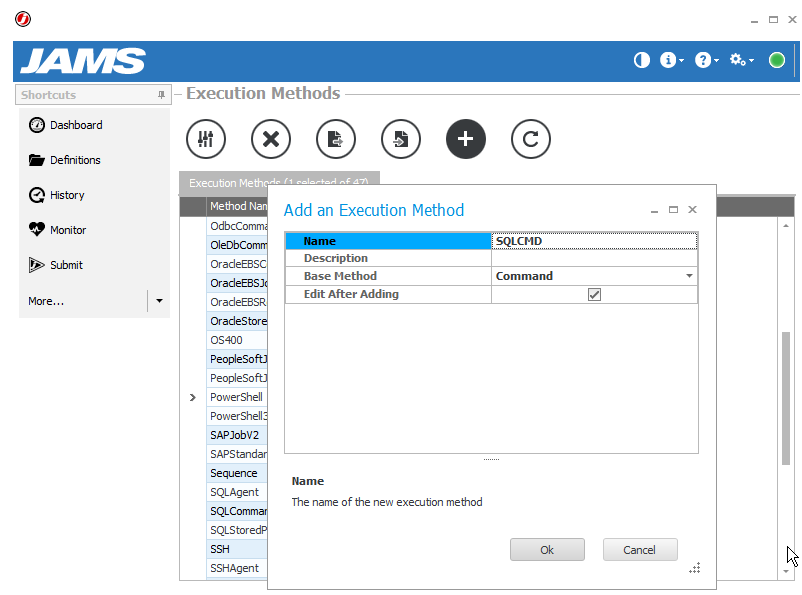
Task: Click the Name property label row
Action: 388,241
